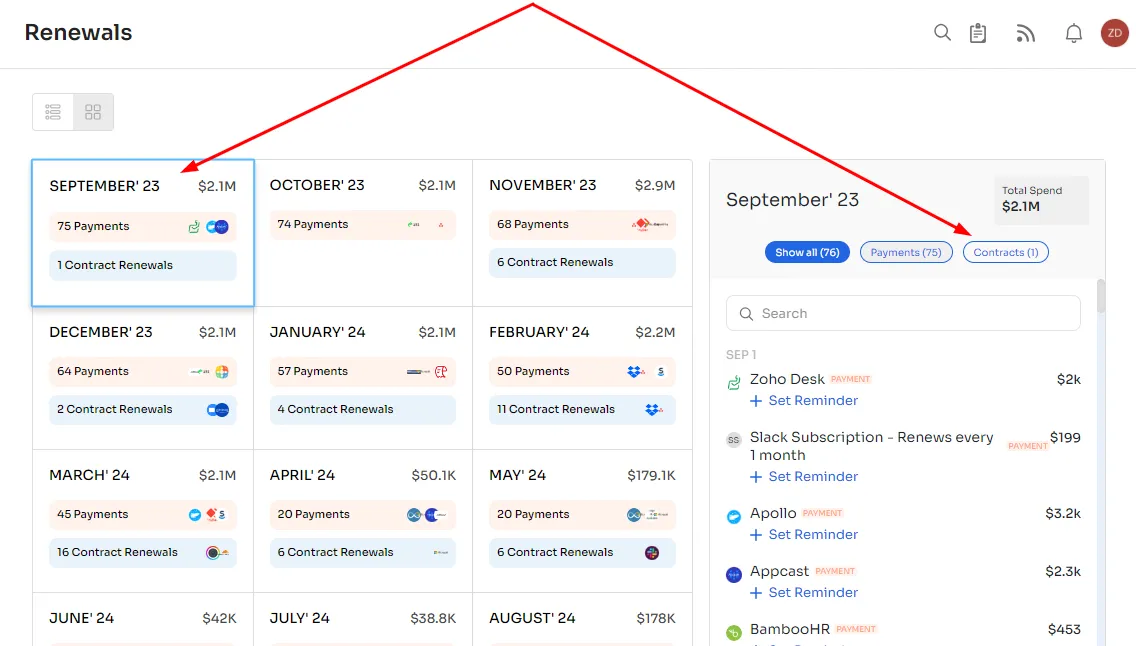Select the October '23 month card

(363, 232)
